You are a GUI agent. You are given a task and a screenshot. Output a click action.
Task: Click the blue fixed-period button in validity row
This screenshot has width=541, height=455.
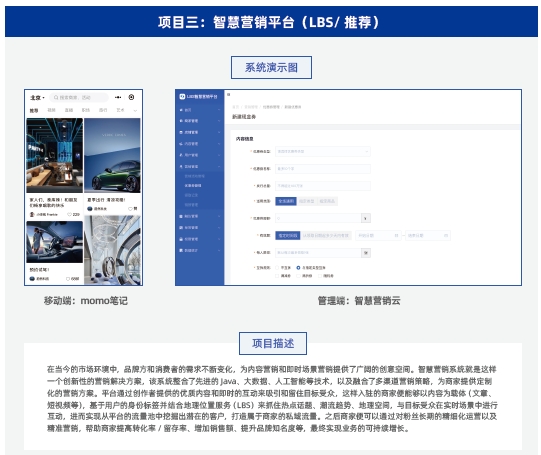[288, 235]
